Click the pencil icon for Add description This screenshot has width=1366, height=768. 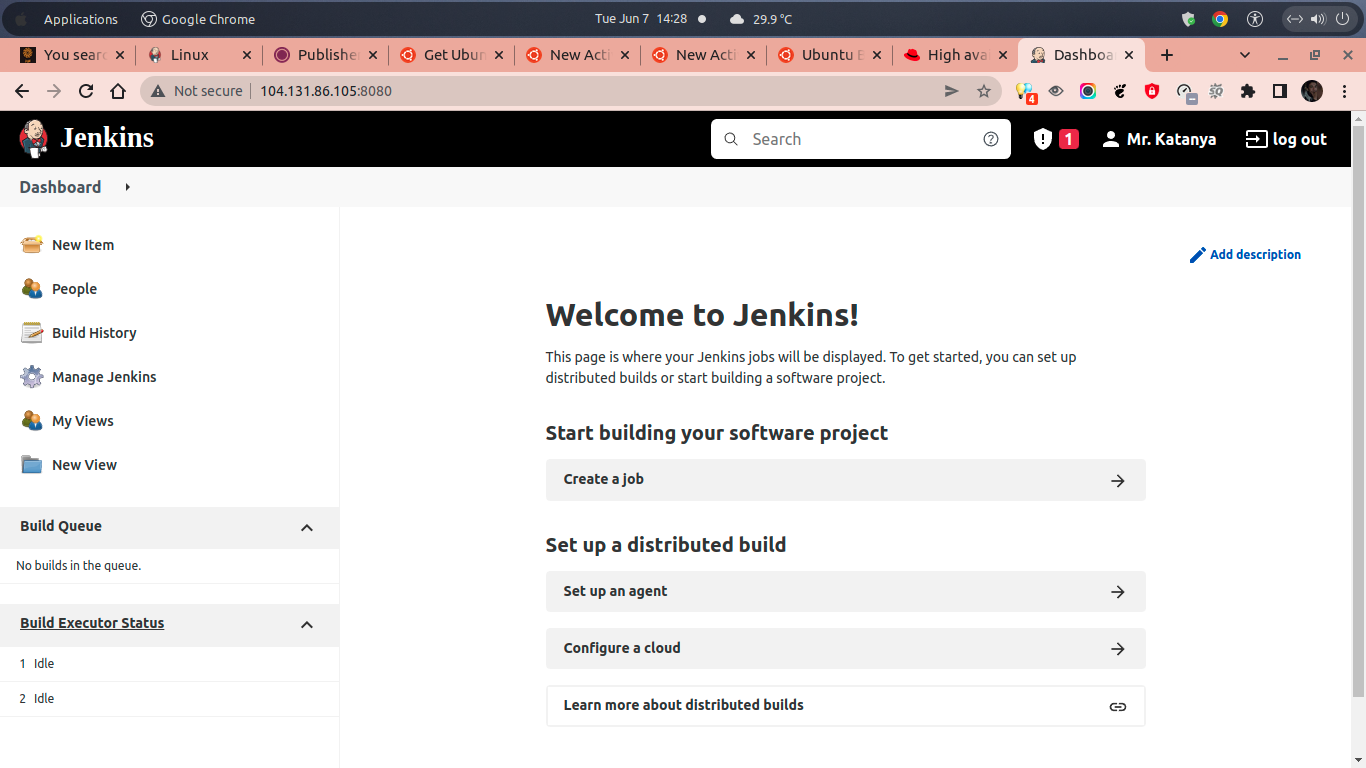tap(1198, 255)
